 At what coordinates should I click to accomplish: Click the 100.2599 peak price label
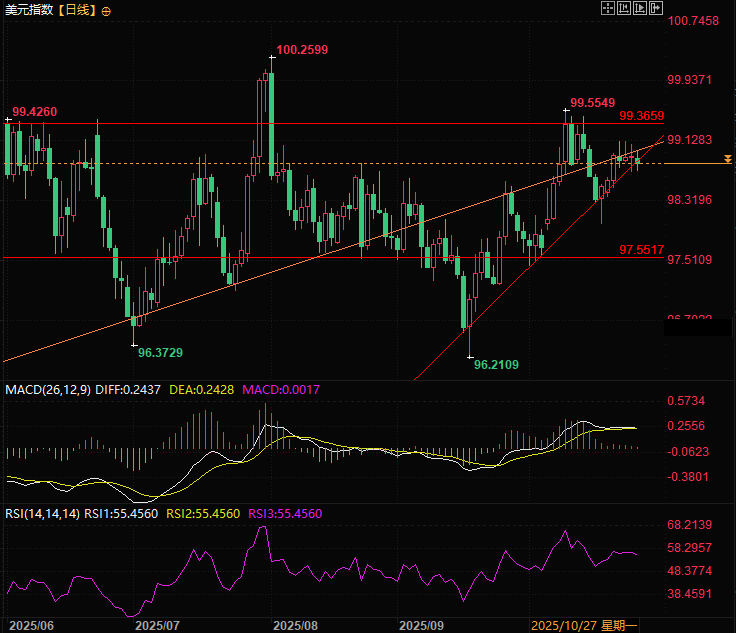tap(302, 49)
